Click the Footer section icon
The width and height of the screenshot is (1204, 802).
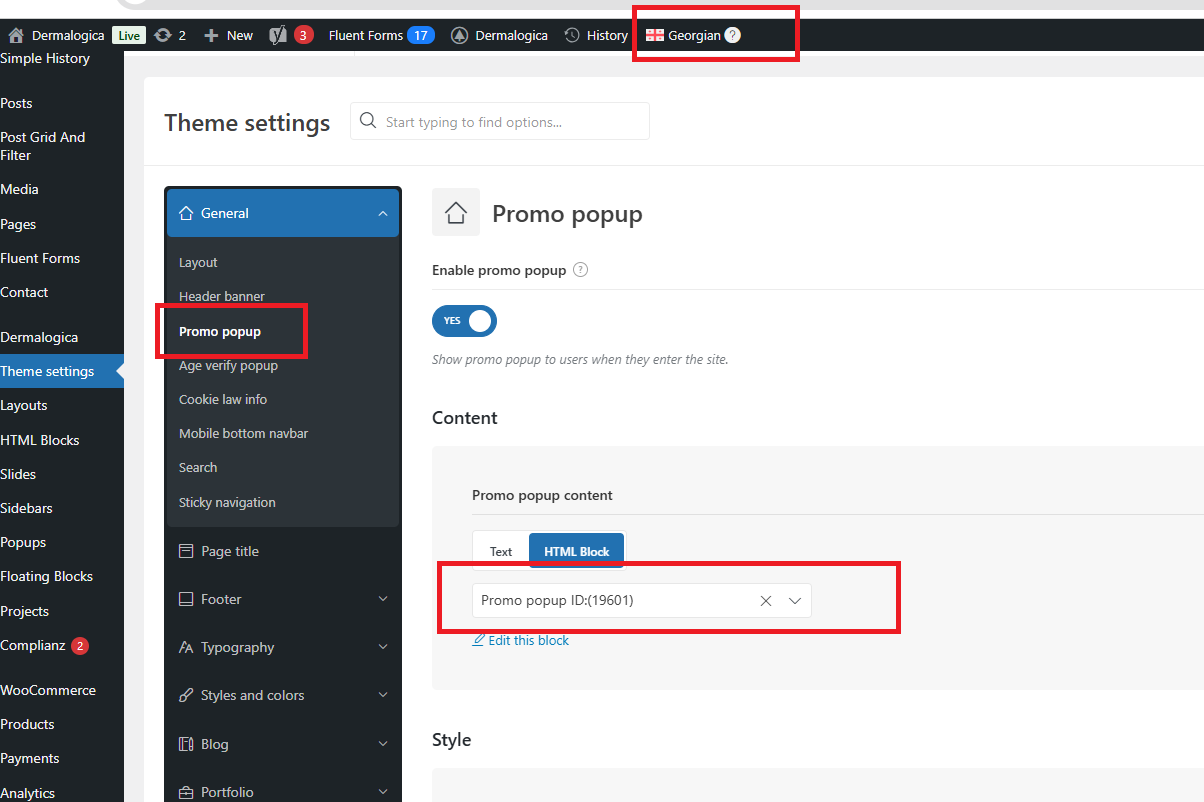click(186, 599)
